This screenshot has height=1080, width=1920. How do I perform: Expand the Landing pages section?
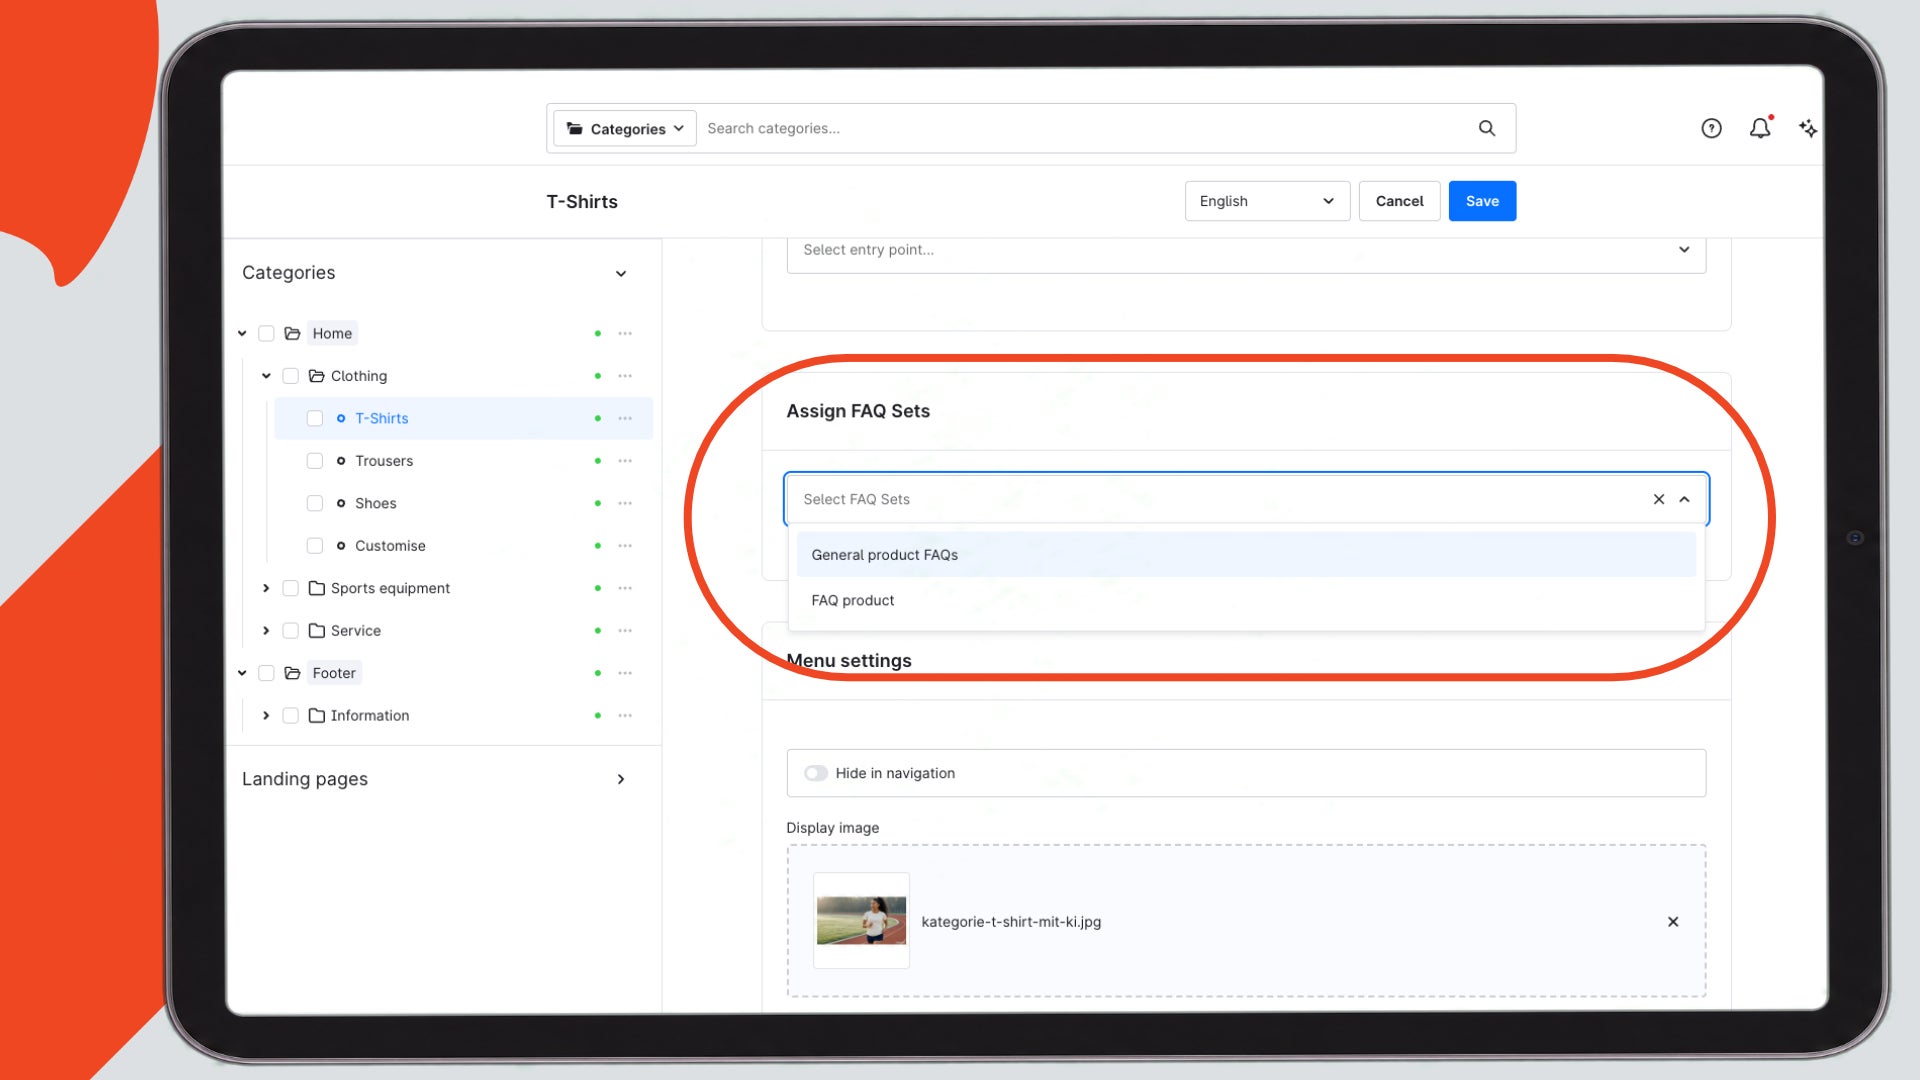(x=621, y=779)
